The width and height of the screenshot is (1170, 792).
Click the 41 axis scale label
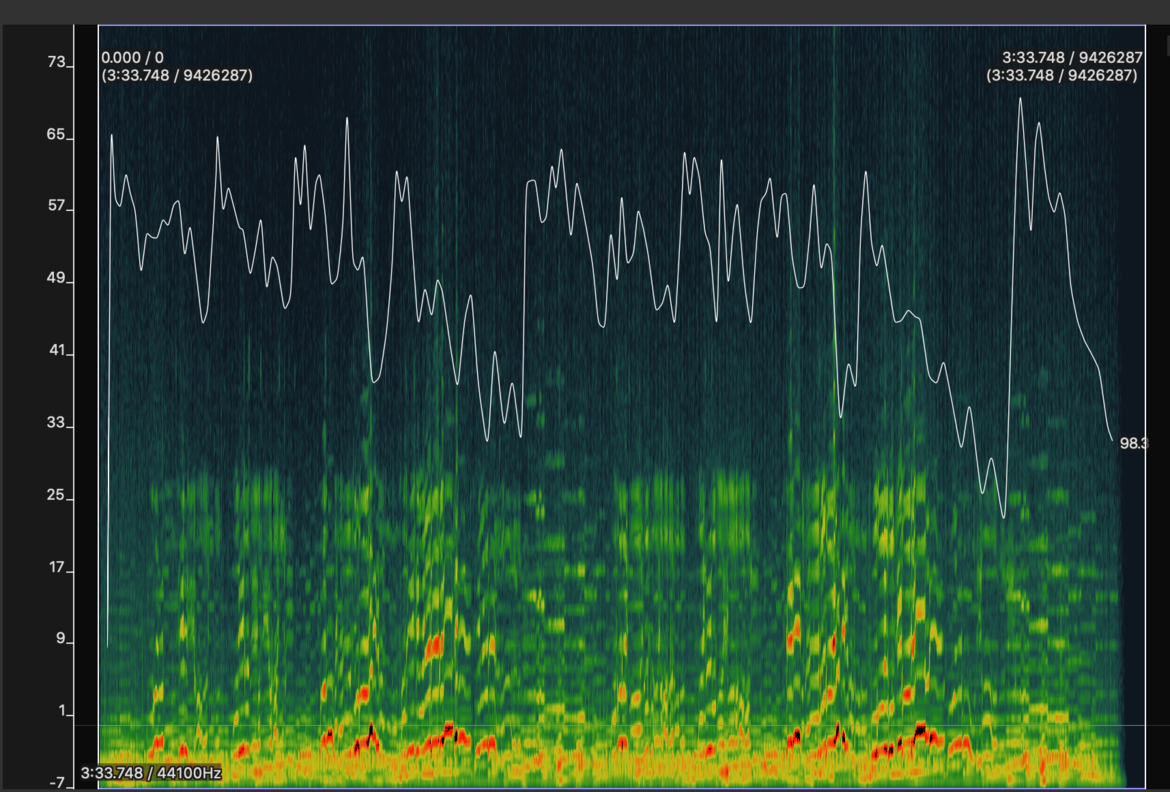55,351
